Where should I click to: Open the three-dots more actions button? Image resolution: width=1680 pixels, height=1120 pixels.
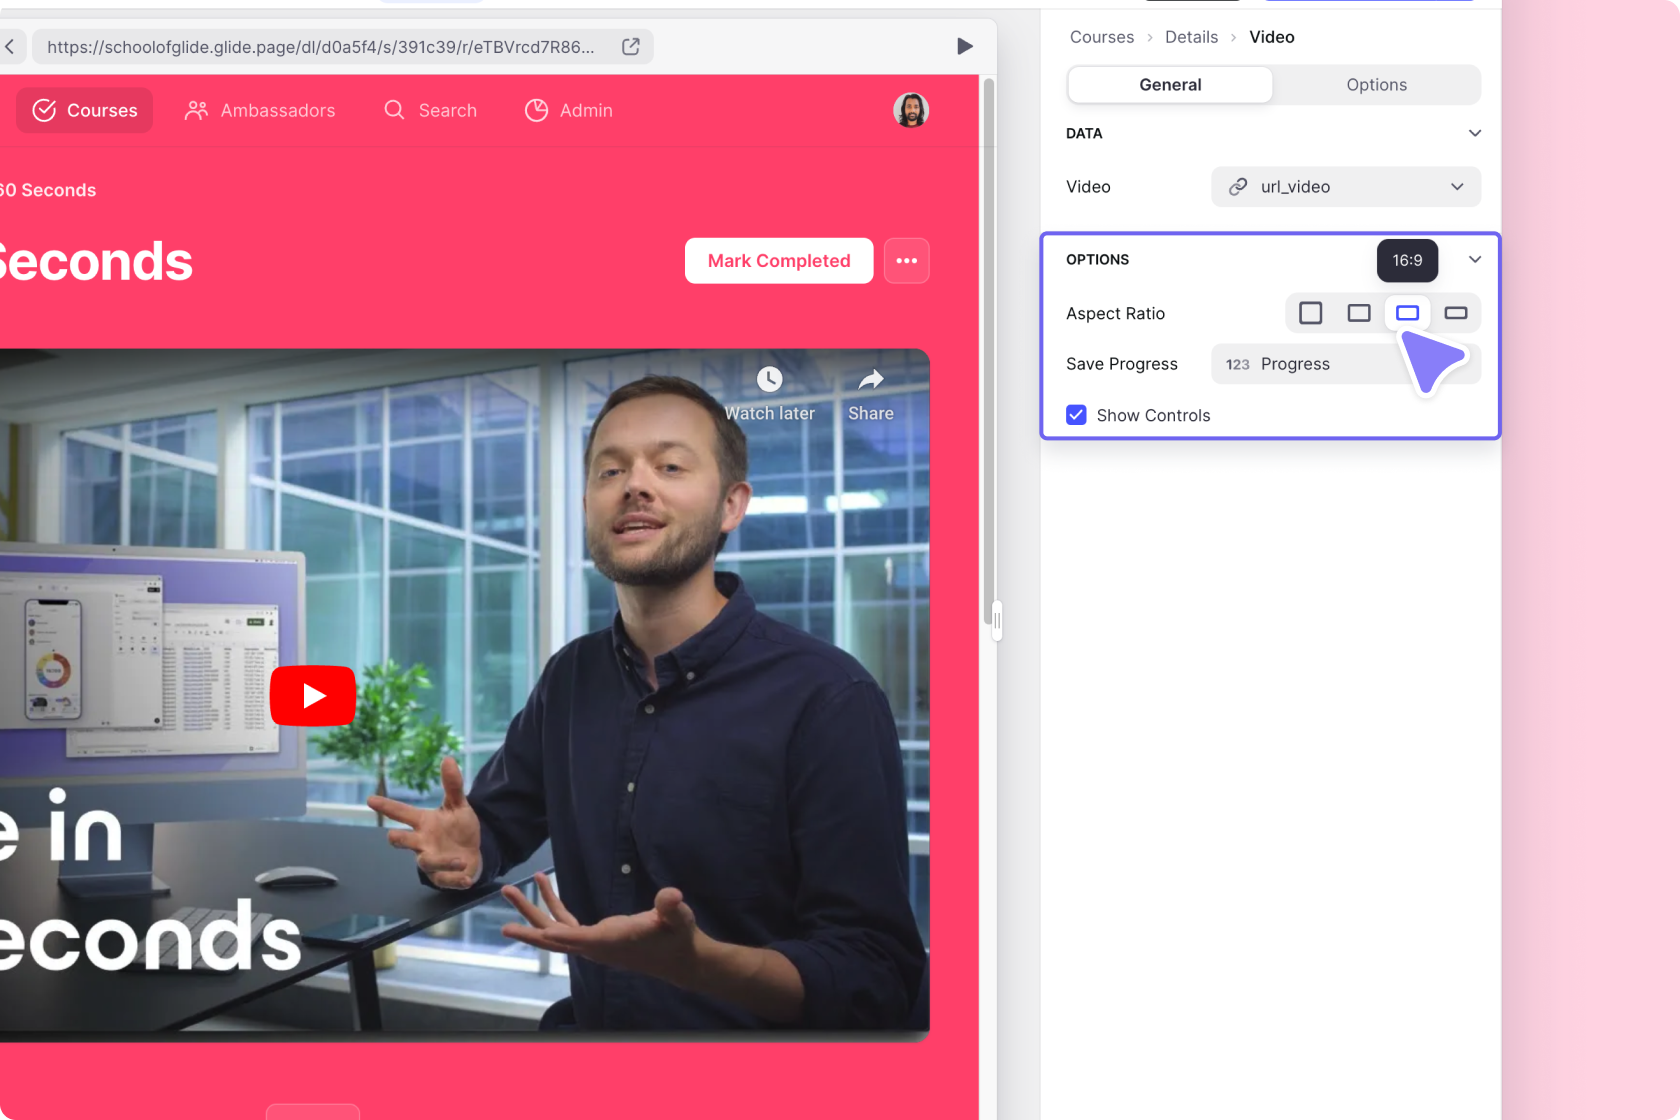coord(906,261)
